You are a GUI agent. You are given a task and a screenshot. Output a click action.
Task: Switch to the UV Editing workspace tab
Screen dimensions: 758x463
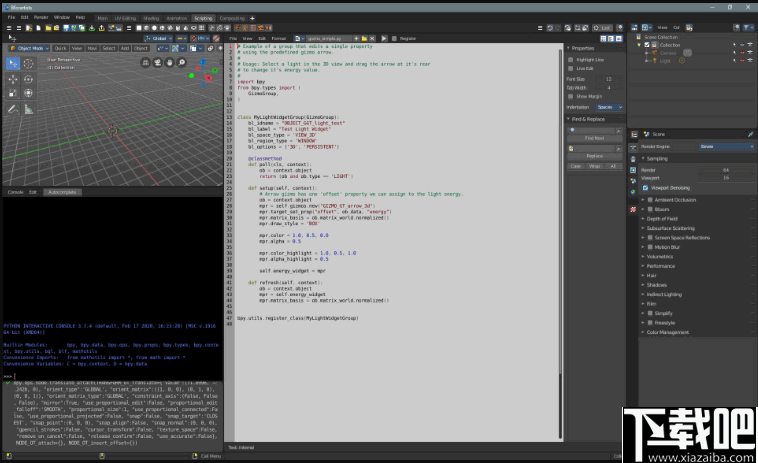click(x=125, y=18)
